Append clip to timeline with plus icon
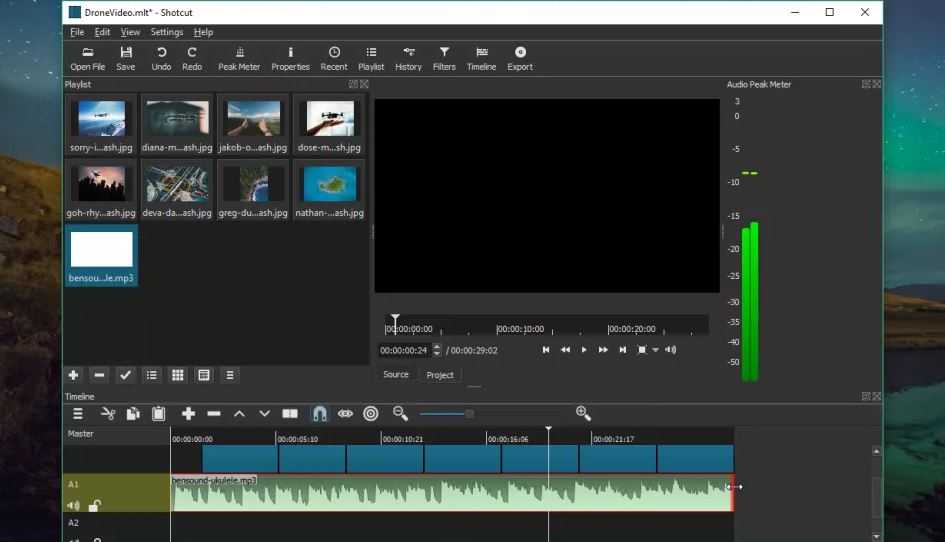The image size is (945, 542). (x=188, y=414)
